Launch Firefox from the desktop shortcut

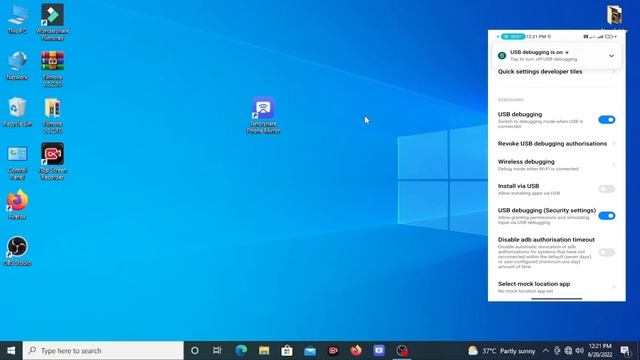point(17,204)
